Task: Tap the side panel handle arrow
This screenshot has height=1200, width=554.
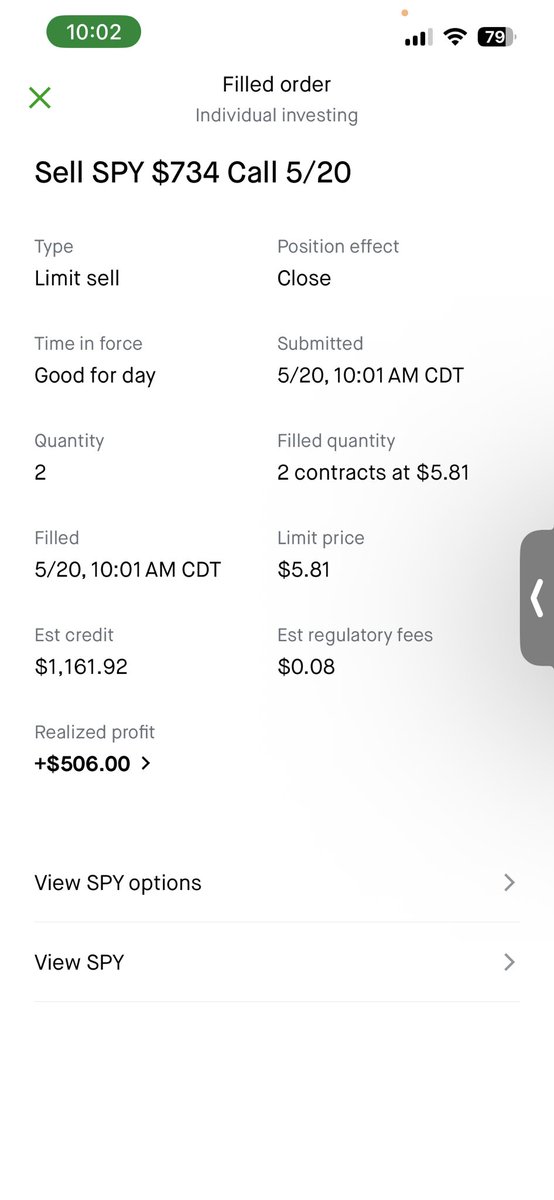Action: [x=538, y=598]
